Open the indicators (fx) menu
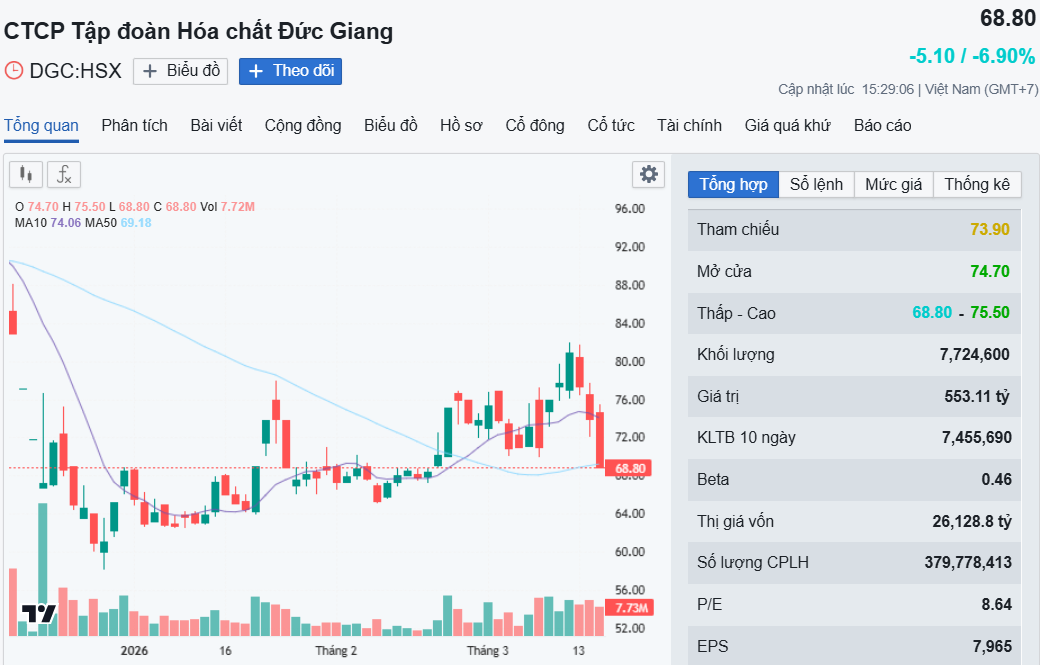The height and width of the screenshot is (665, 1040). [64, 175]
